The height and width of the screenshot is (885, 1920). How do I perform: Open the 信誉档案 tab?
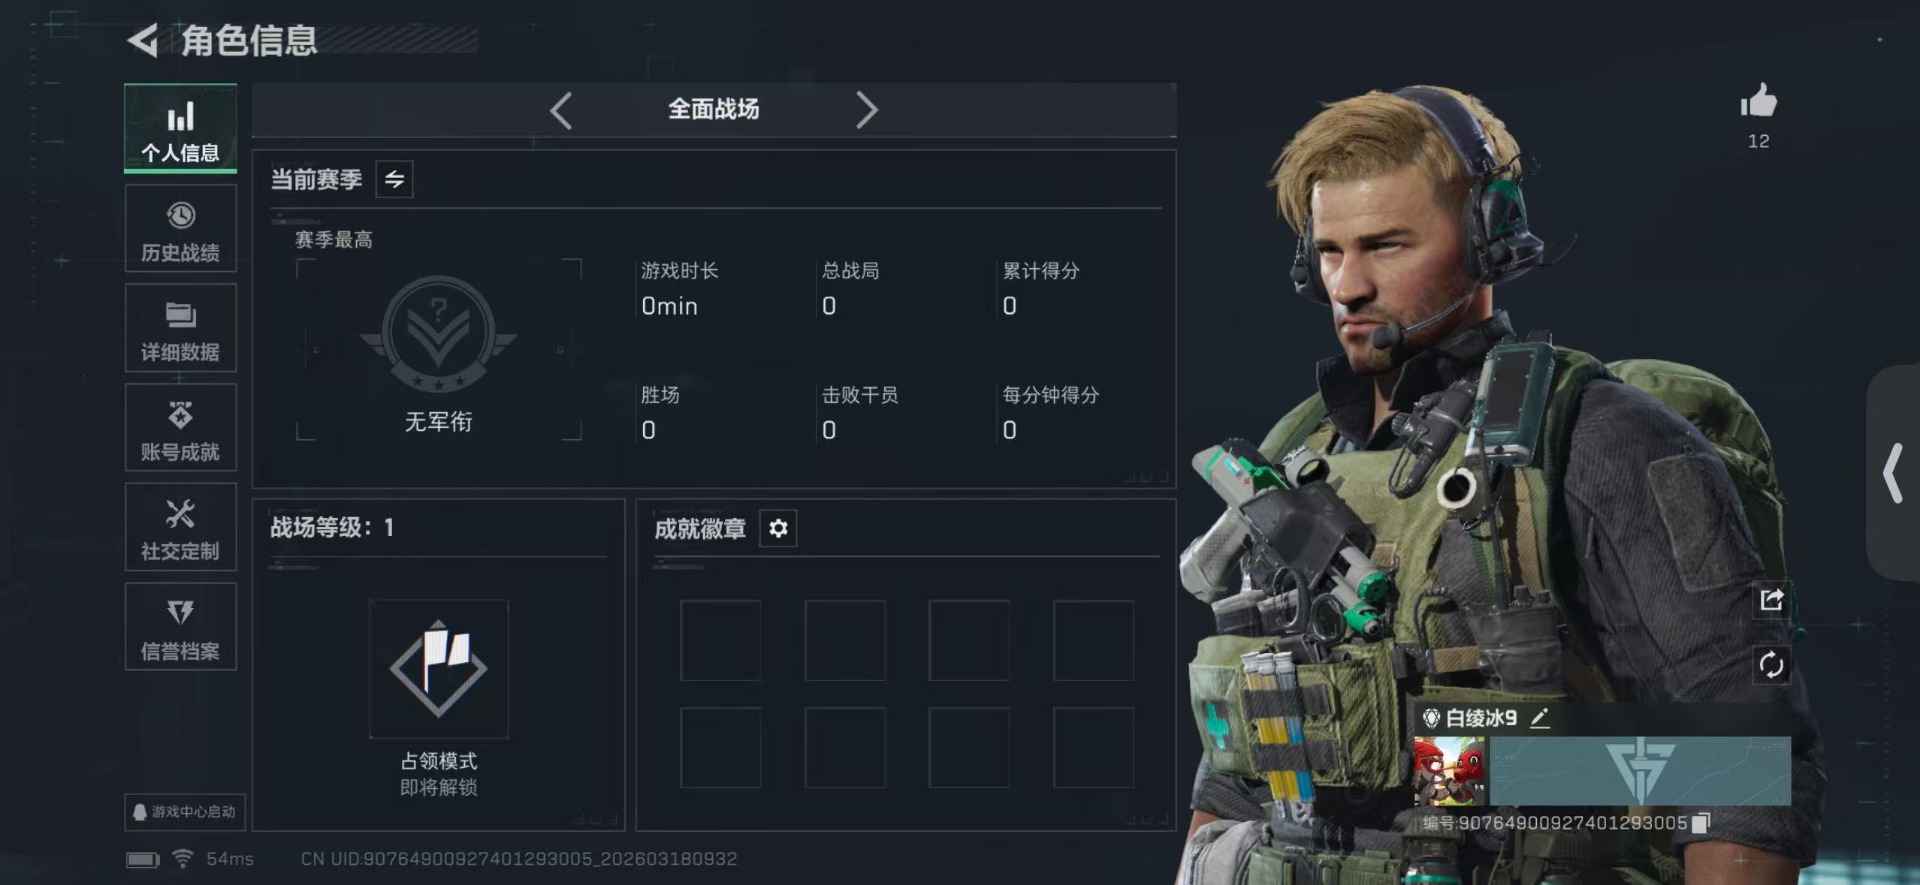point(181,627)
